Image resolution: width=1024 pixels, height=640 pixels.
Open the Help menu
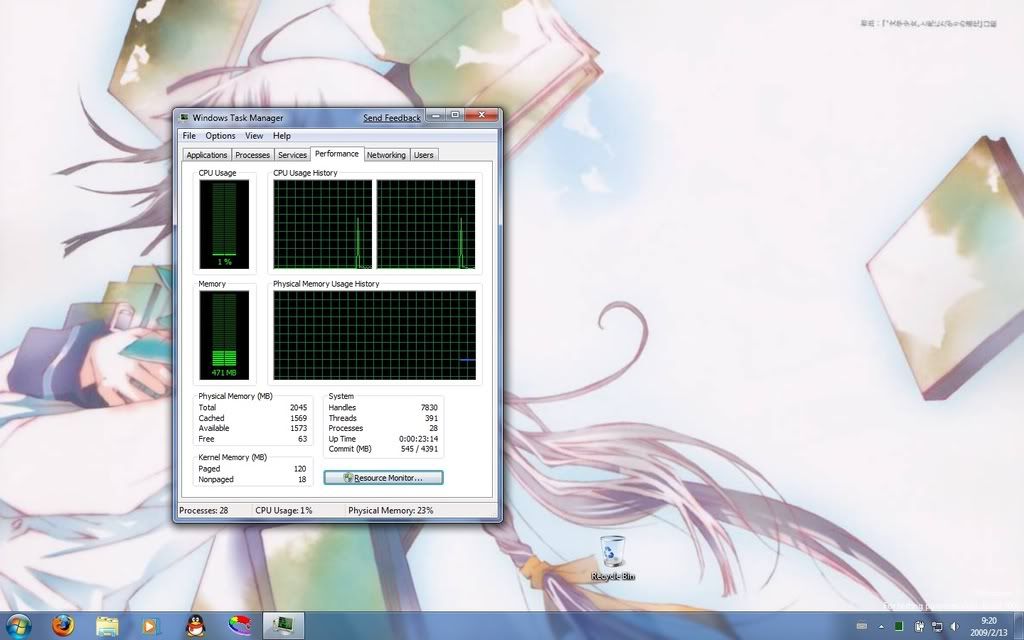tap(282, 136)
